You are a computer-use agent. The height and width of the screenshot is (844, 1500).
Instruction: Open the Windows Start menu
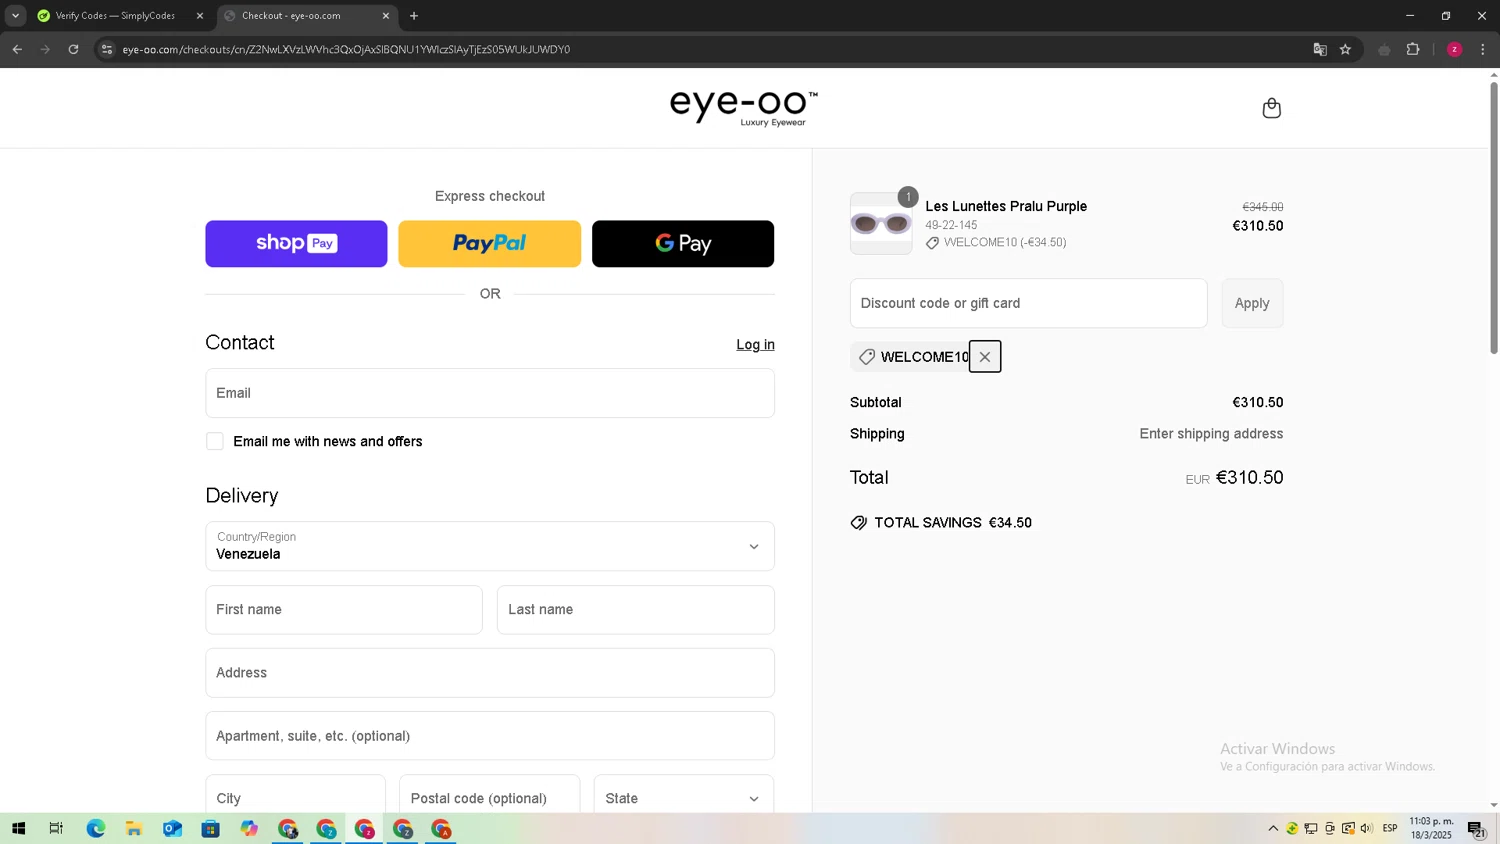click(x=18, y=828)
